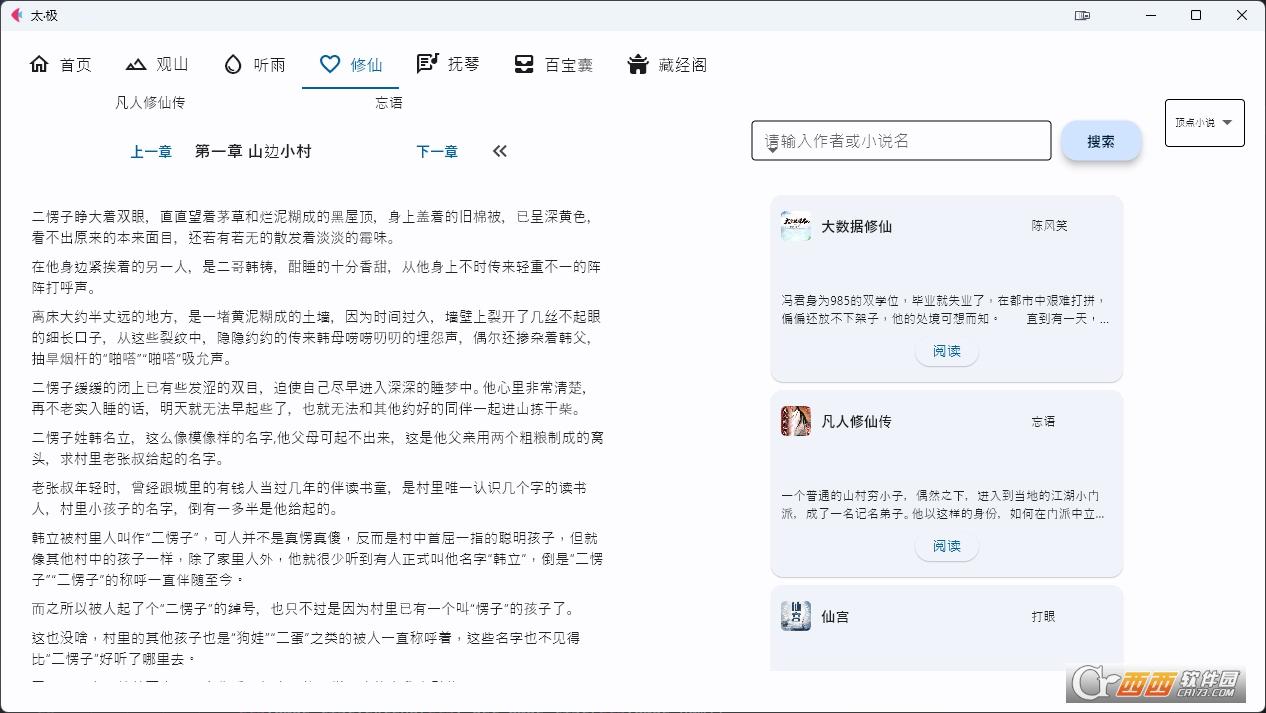Click 阅读 for 凡人修仙传
Screen dimensions: 1266x713
(946, 546)
